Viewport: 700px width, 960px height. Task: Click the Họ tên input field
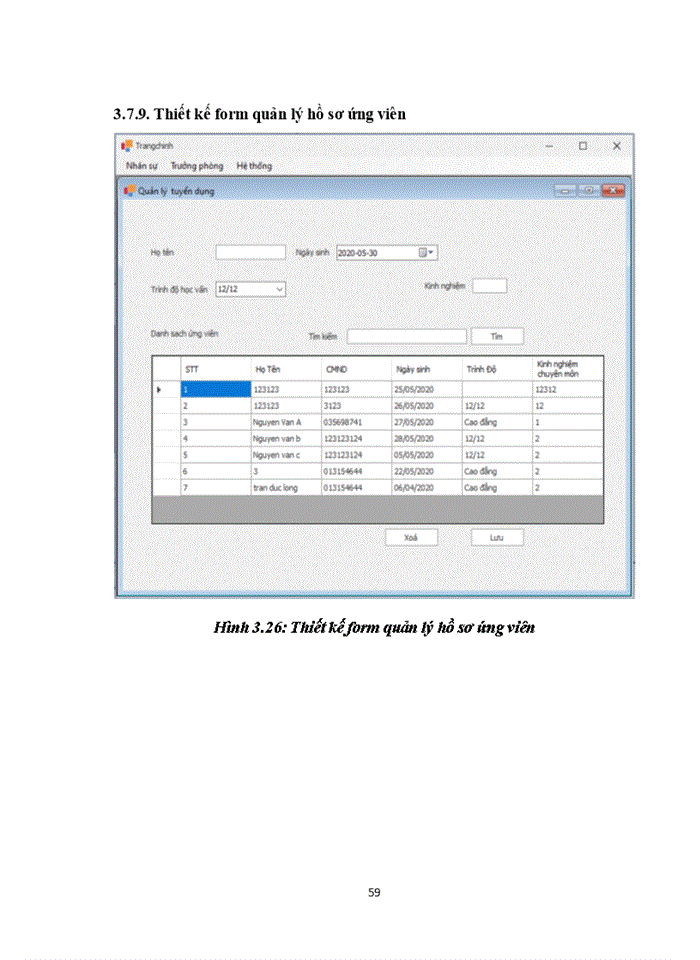click(250, 252)
